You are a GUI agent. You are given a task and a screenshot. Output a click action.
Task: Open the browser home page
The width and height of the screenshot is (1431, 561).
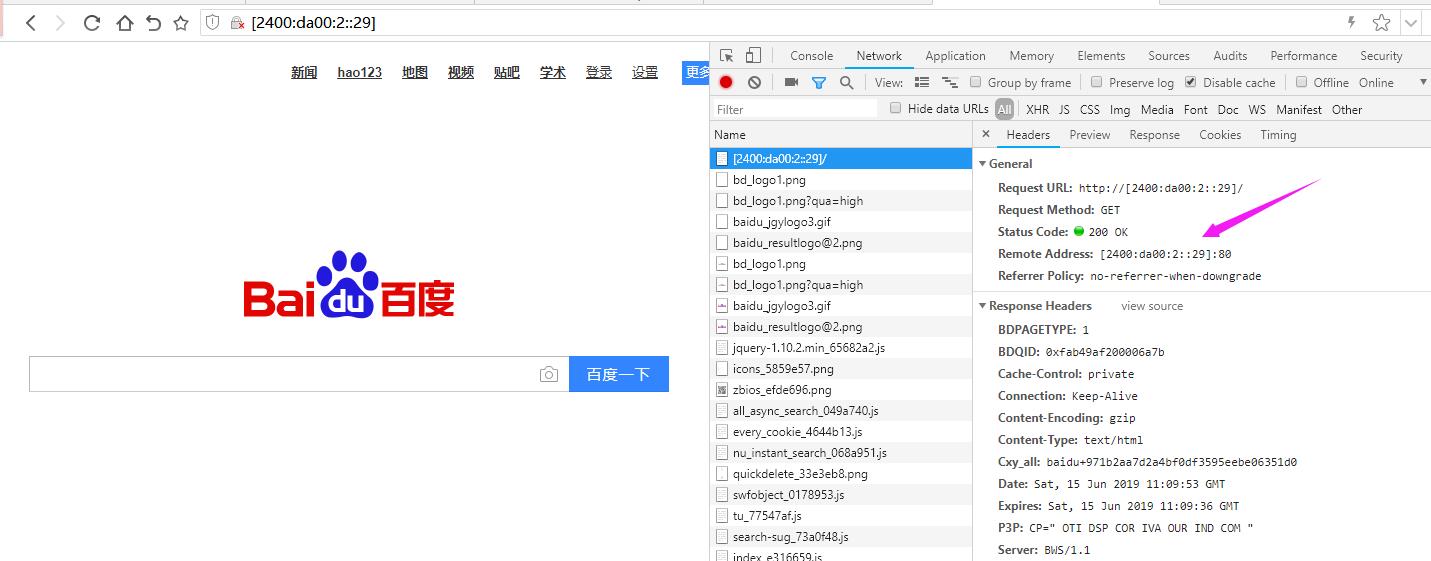tap(124, 22)
